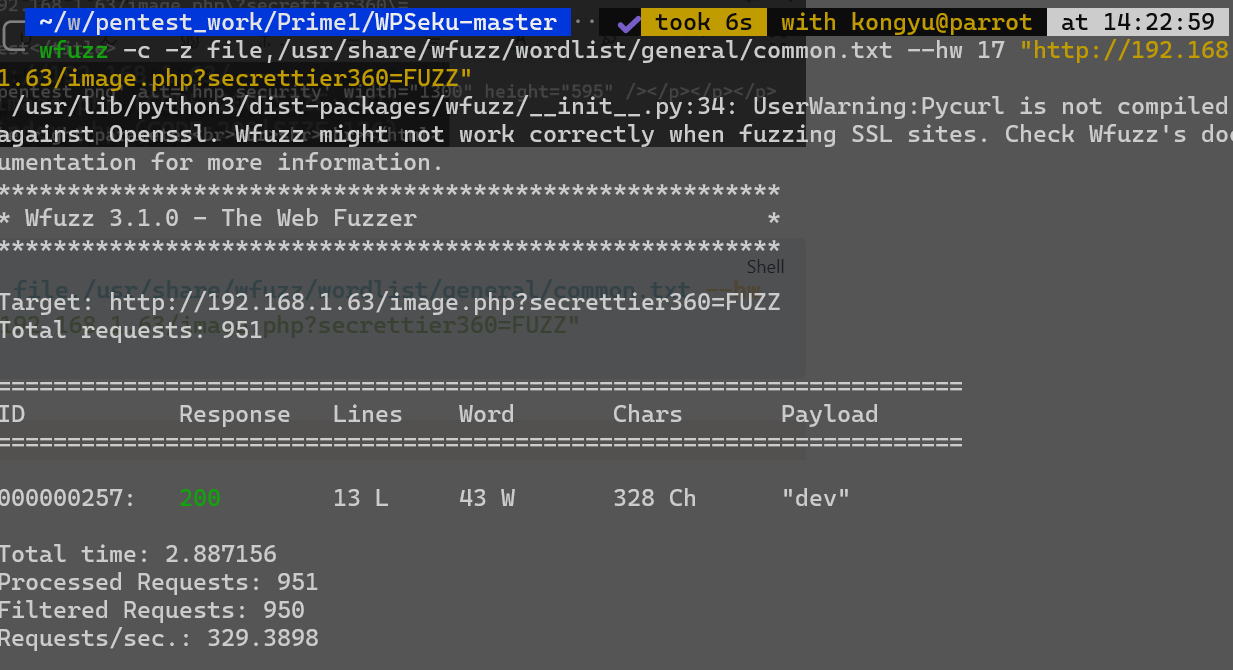Click the Target URL line in output
The width and height of the screenshot is (1233, 670).
point(390,302)
